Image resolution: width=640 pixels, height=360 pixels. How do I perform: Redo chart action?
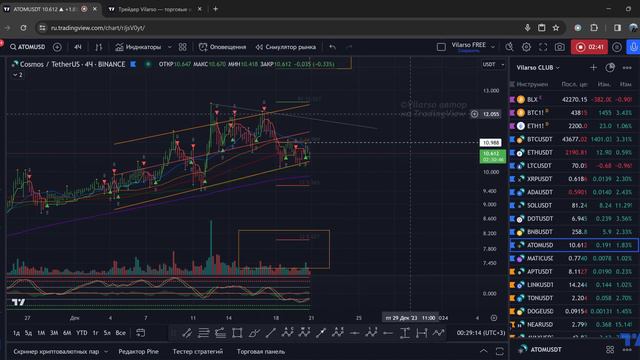click(349, 47)
